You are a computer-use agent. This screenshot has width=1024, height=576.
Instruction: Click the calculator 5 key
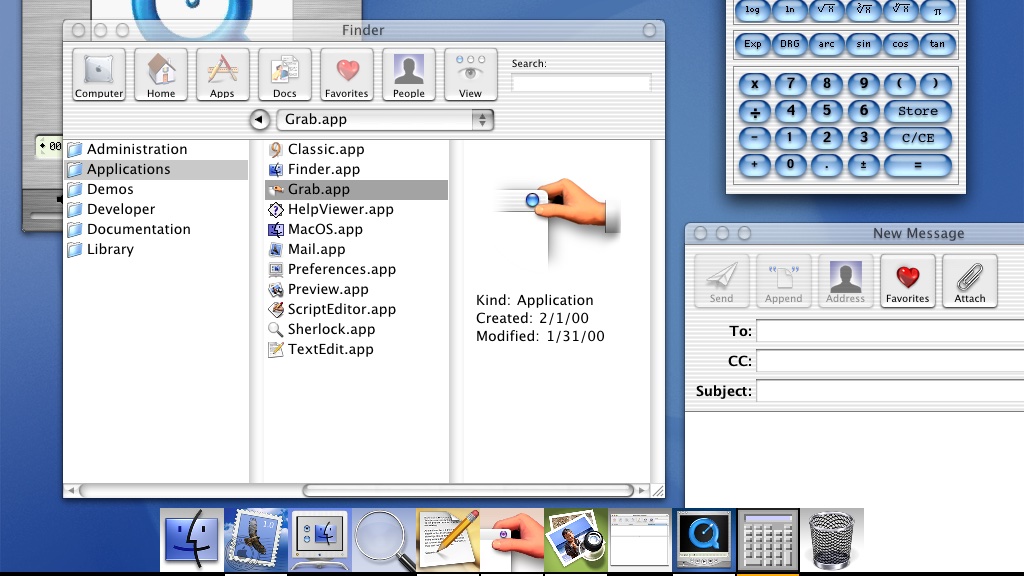pos(827,111)
